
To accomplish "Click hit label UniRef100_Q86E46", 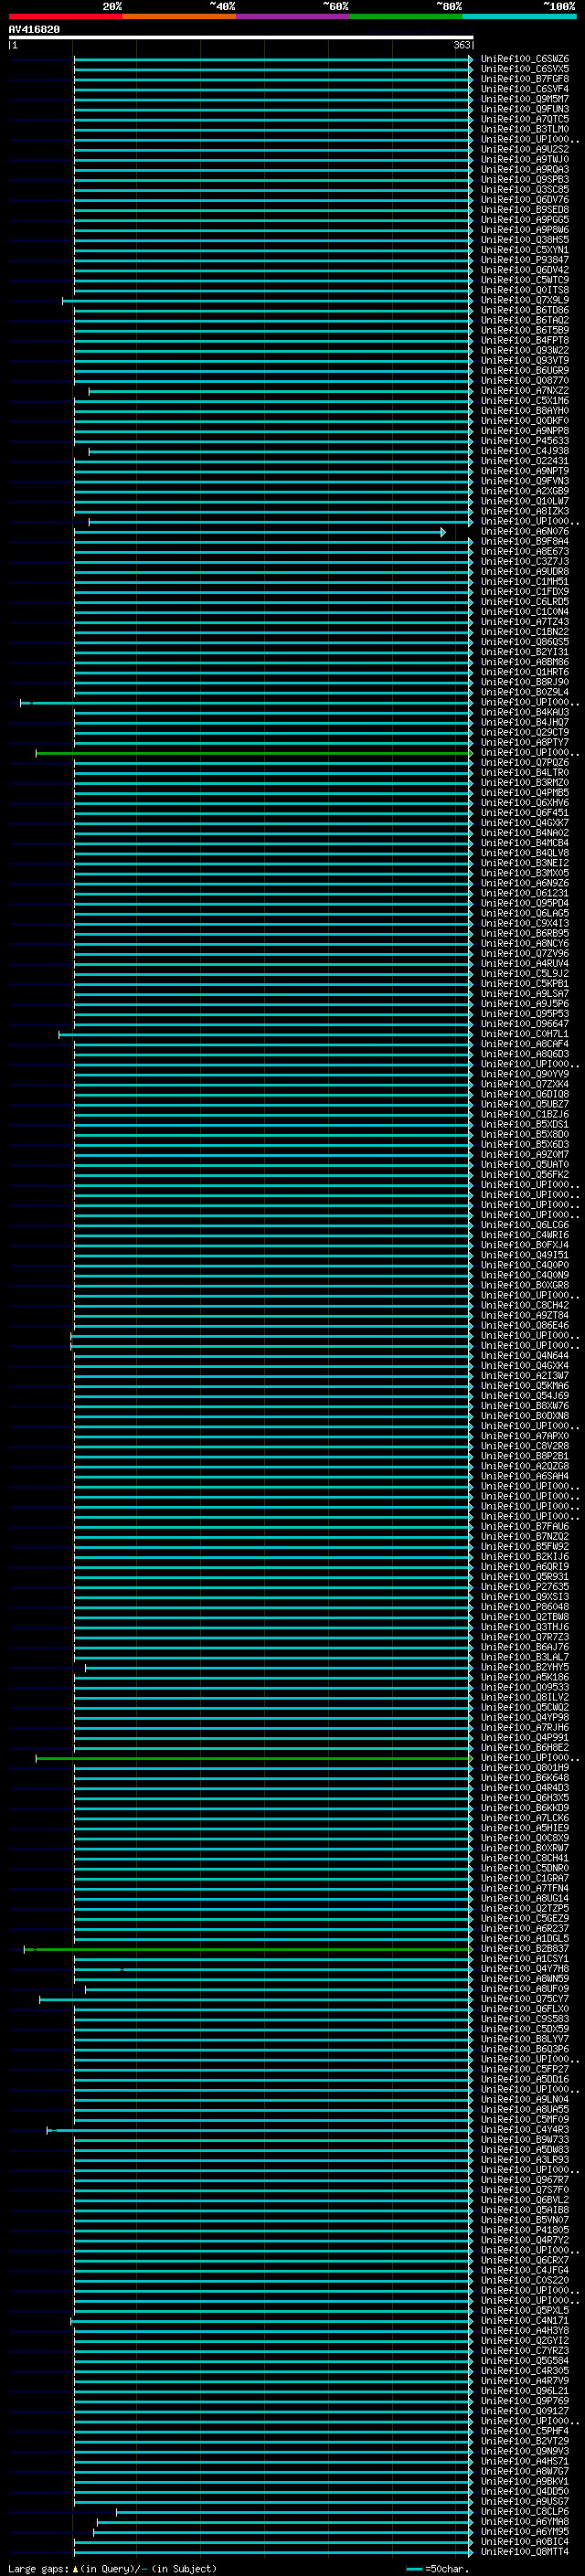I will (525, 1325).
